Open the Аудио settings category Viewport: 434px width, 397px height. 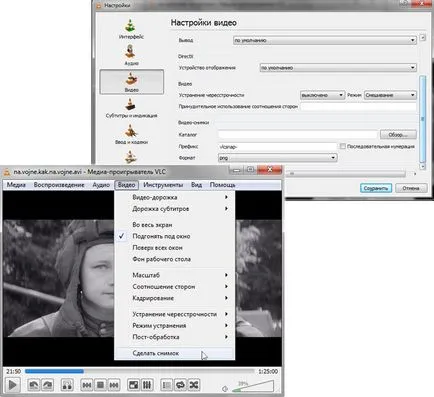131,56
